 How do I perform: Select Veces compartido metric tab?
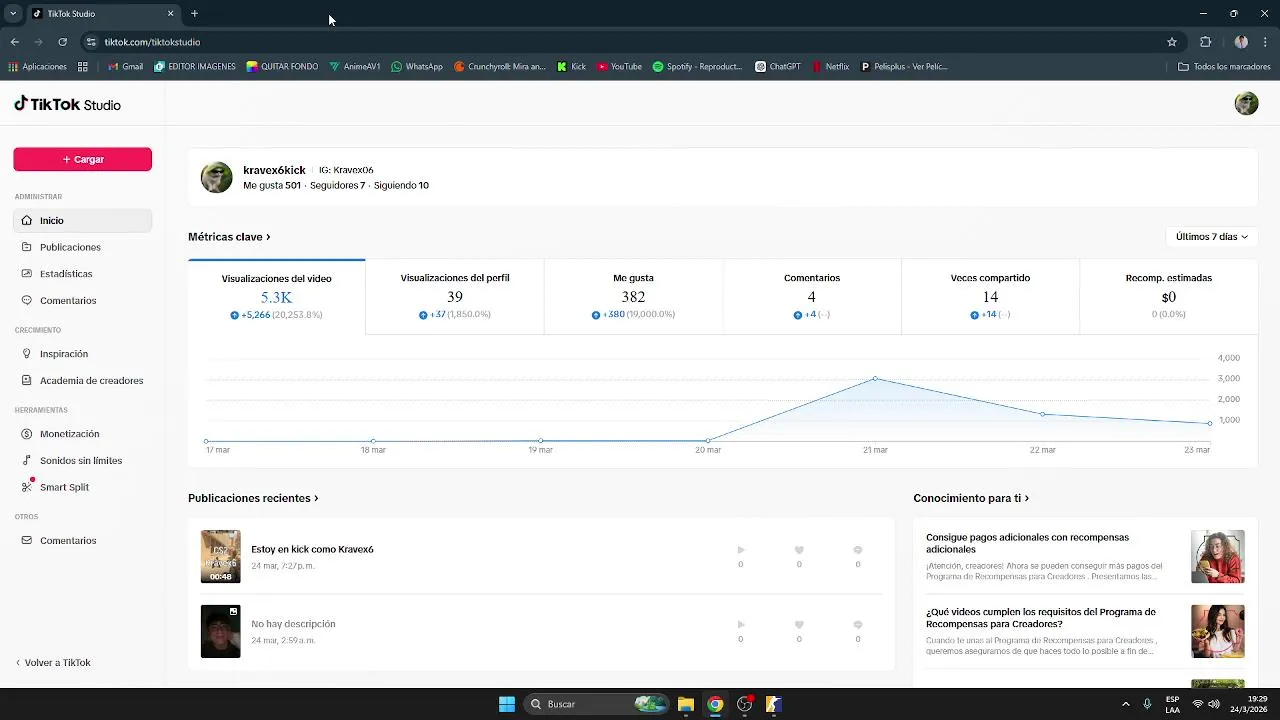[990, 297]
